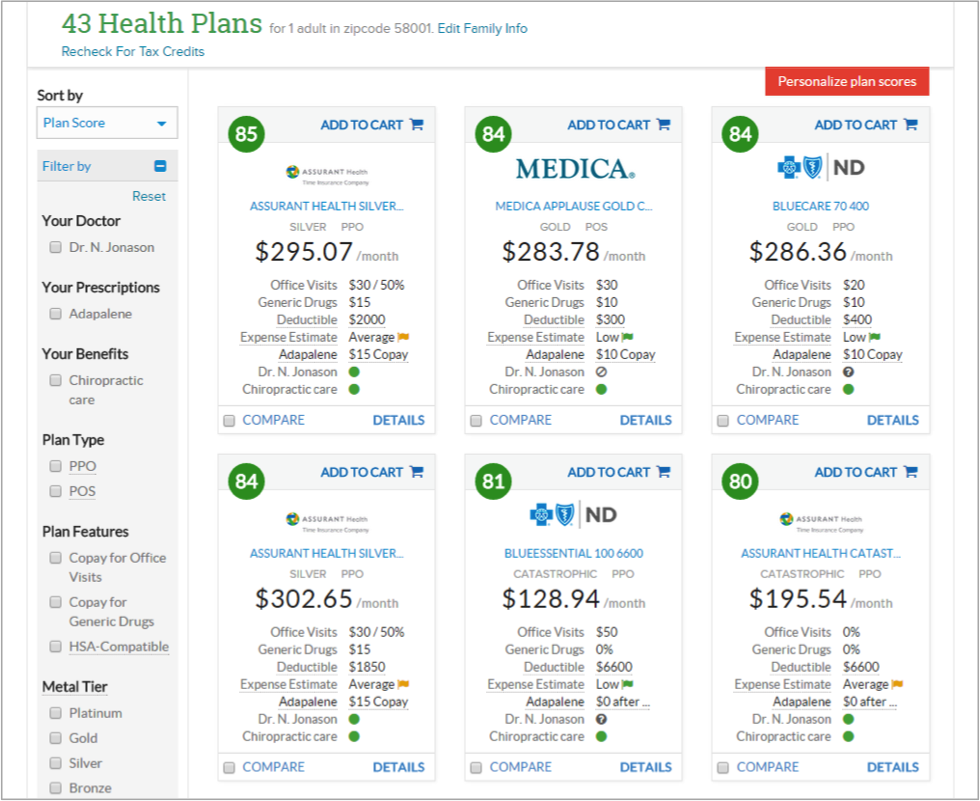This screenshot has width=980, height=801.
Task: Click ADD TO CART text on Medica plan
Action: [x=608, y=125]
